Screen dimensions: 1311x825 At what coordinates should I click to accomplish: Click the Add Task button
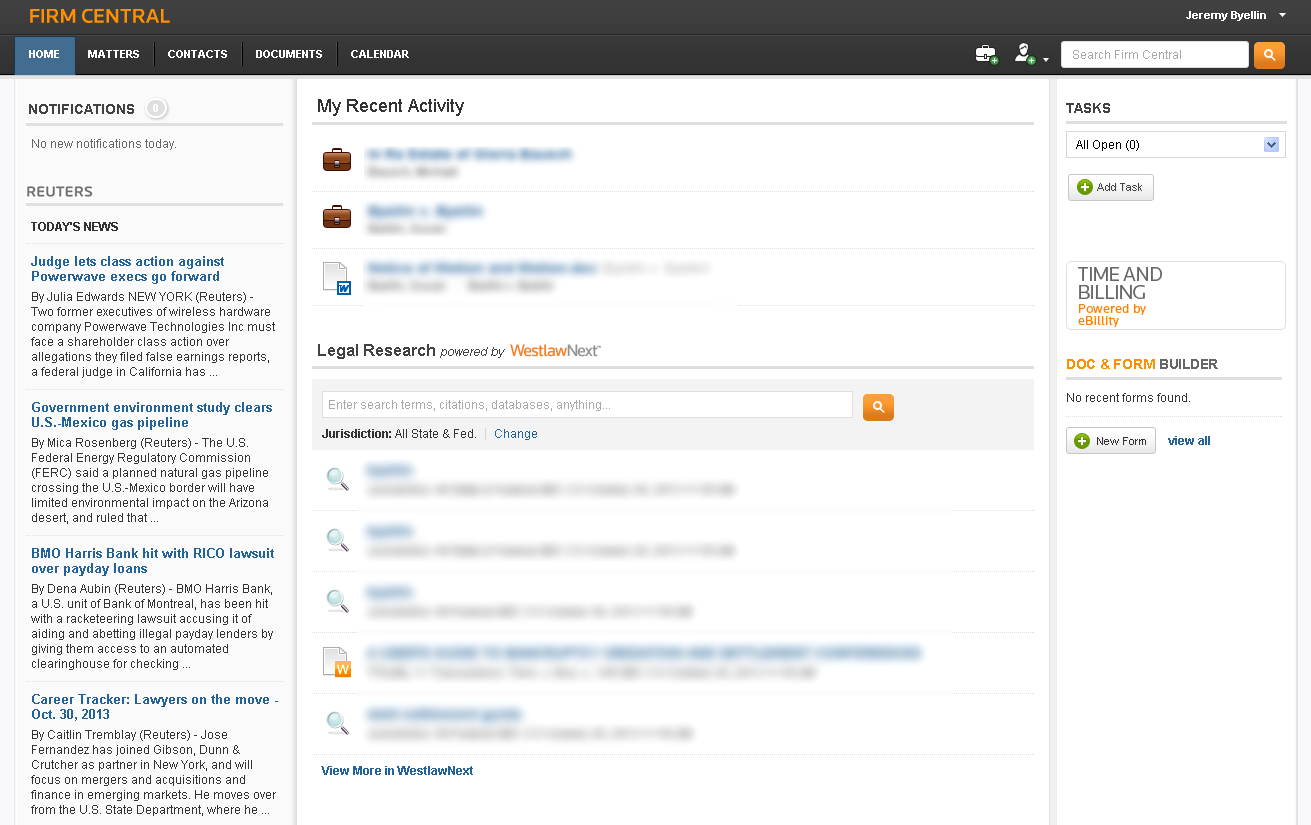pos(1111,187)
